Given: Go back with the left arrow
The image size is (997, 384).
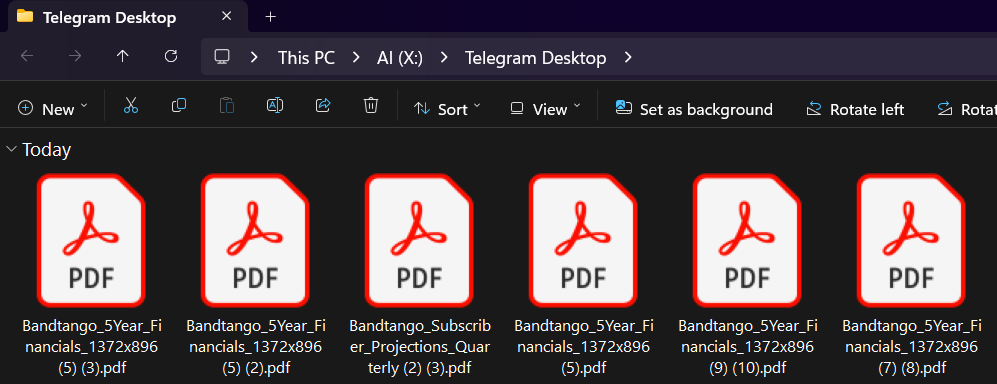Looking at the screenshot, I should [x=27, y=57].
